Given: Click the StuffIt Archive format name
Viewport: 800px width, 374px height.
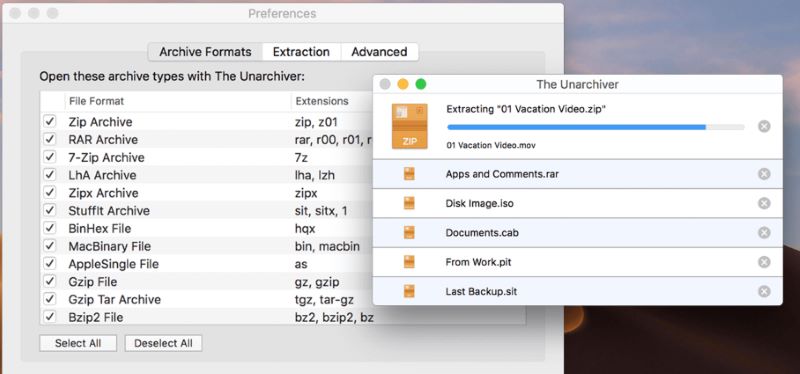Looking at the screenshot, I should [109, 211].
